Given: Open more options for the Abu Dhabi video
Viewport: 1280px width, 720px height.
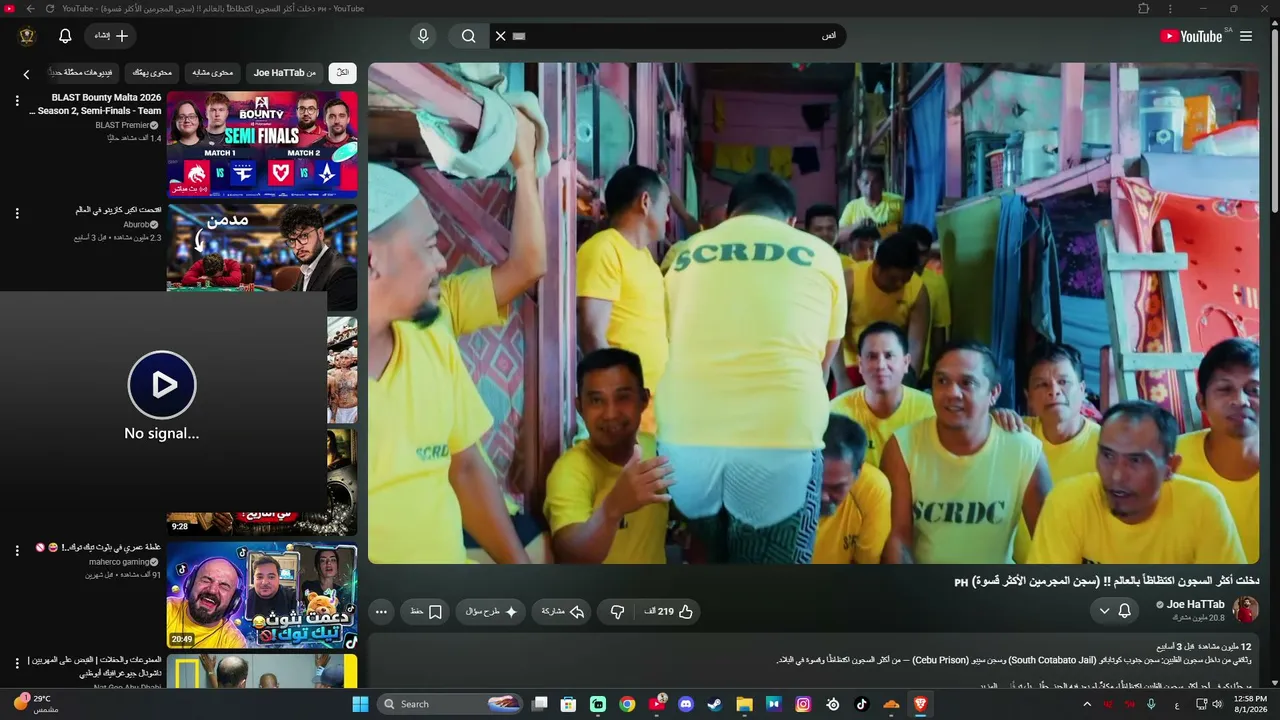Looking at the screenshot, I should click(17, 663).
